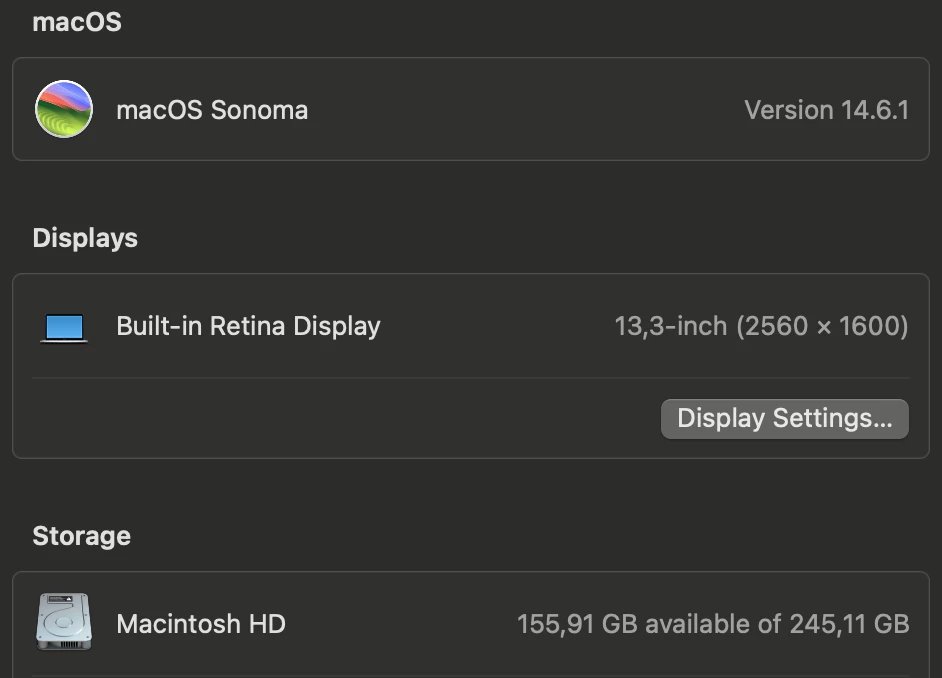Click the macOS Sonoma wallpaper icon
Image resolution: width=942 pixels, height=678 pixels.
click(x=64, y=109)
